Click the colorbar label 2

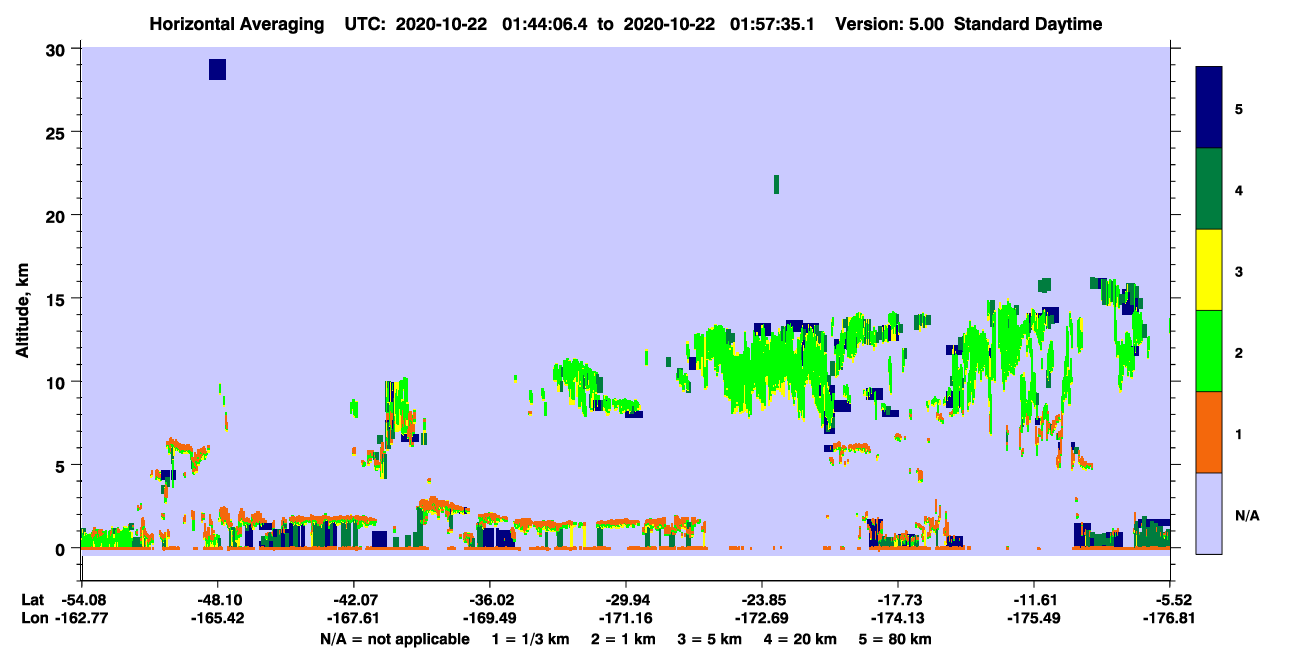click(x=1239, y=352)
